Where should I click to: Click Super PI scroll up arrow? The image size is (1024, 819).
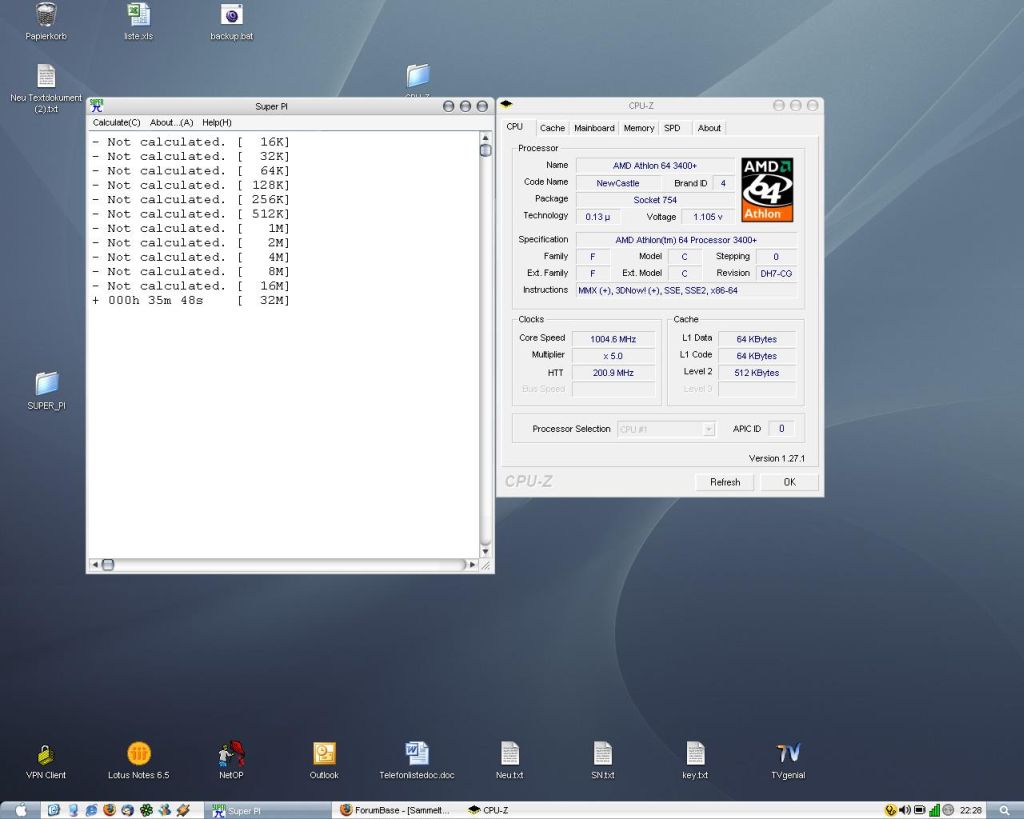coord(485,137)
